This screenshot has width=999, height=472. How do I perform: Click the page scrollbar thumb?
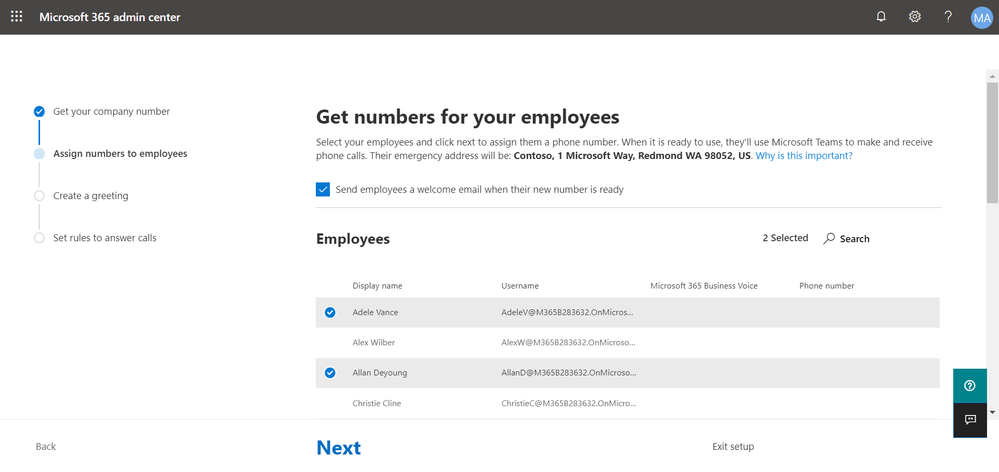click(x=993, y=142)
